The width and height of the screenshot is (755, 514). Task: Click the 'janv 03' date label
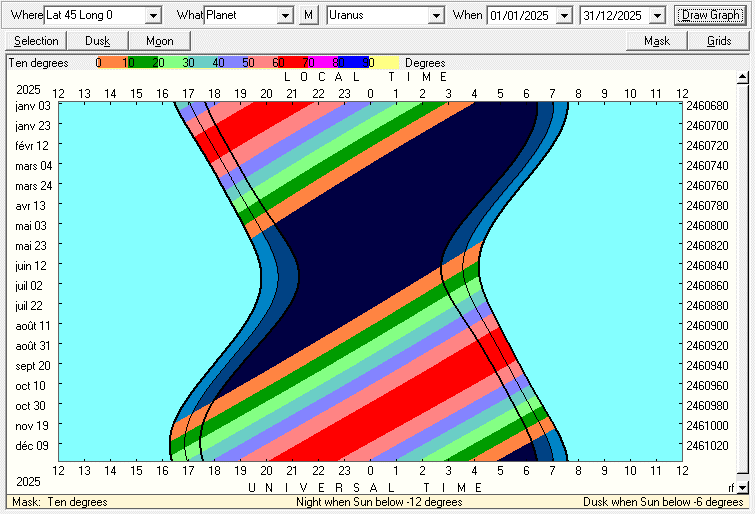point(33,105)
